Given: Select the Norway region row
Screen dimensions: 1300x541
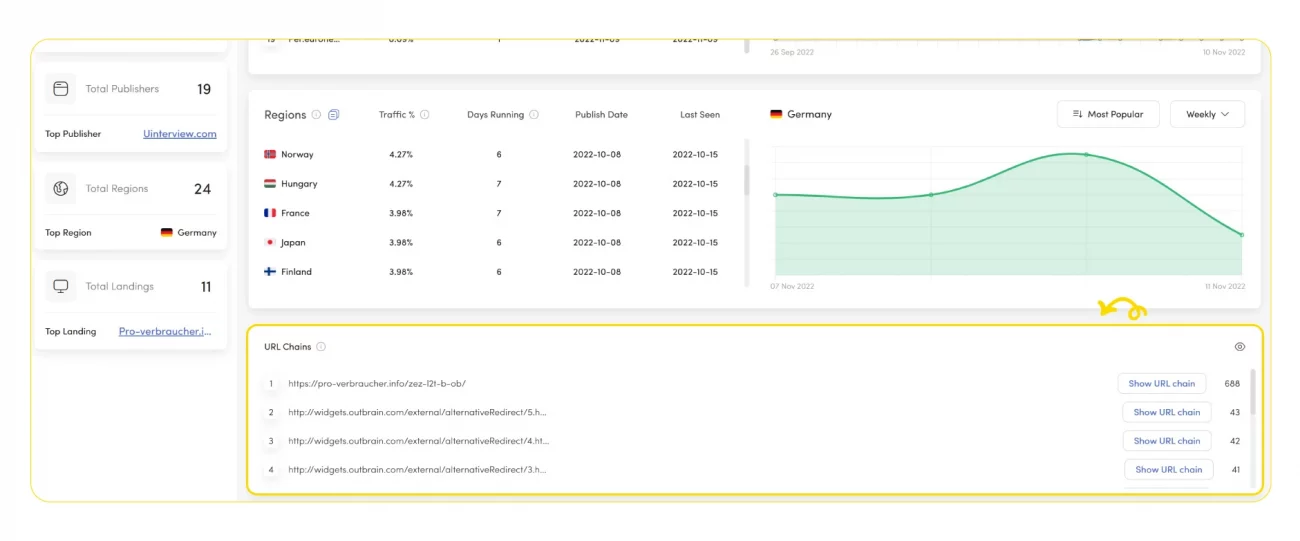Looking at the screenshot, I should click(497, 155).
